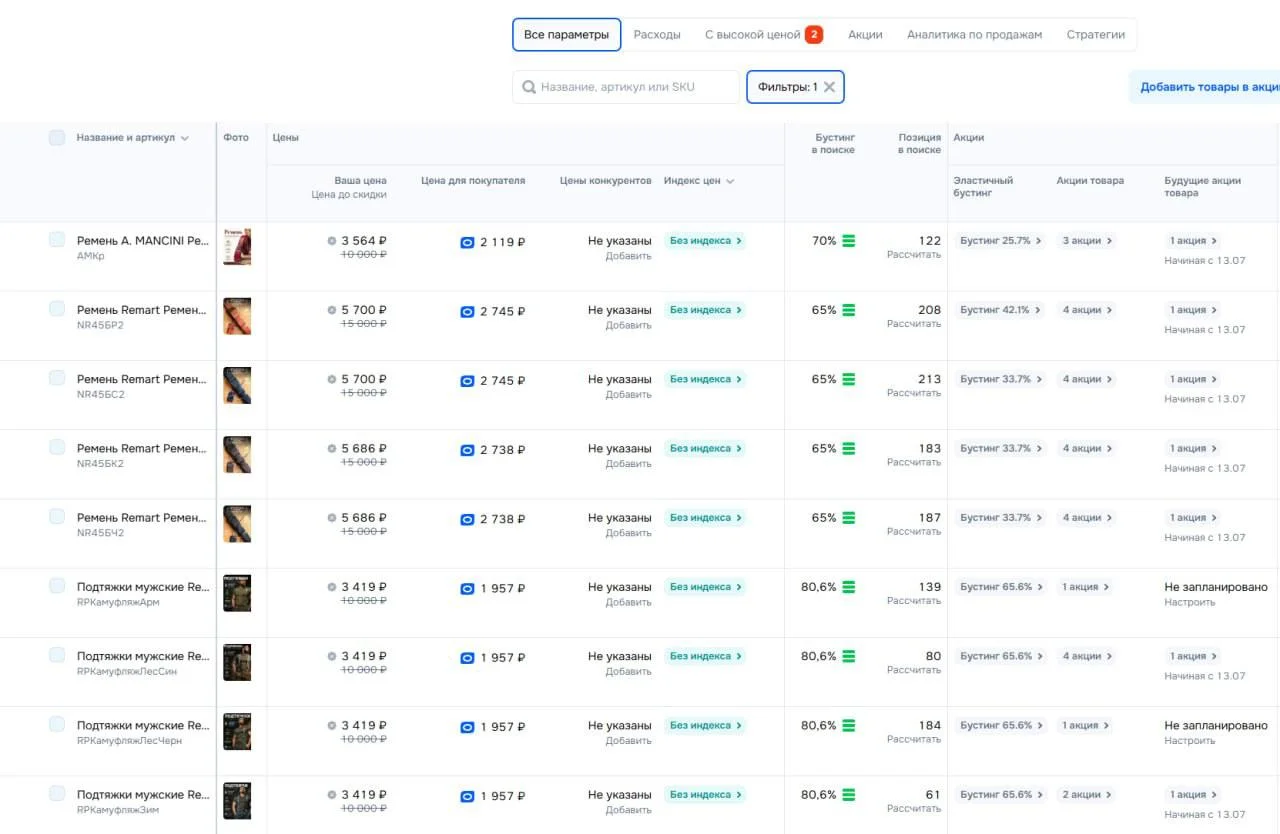Click "Рассчитать" under position 208
Viewport: 1280px width, 834px height.
914,324
